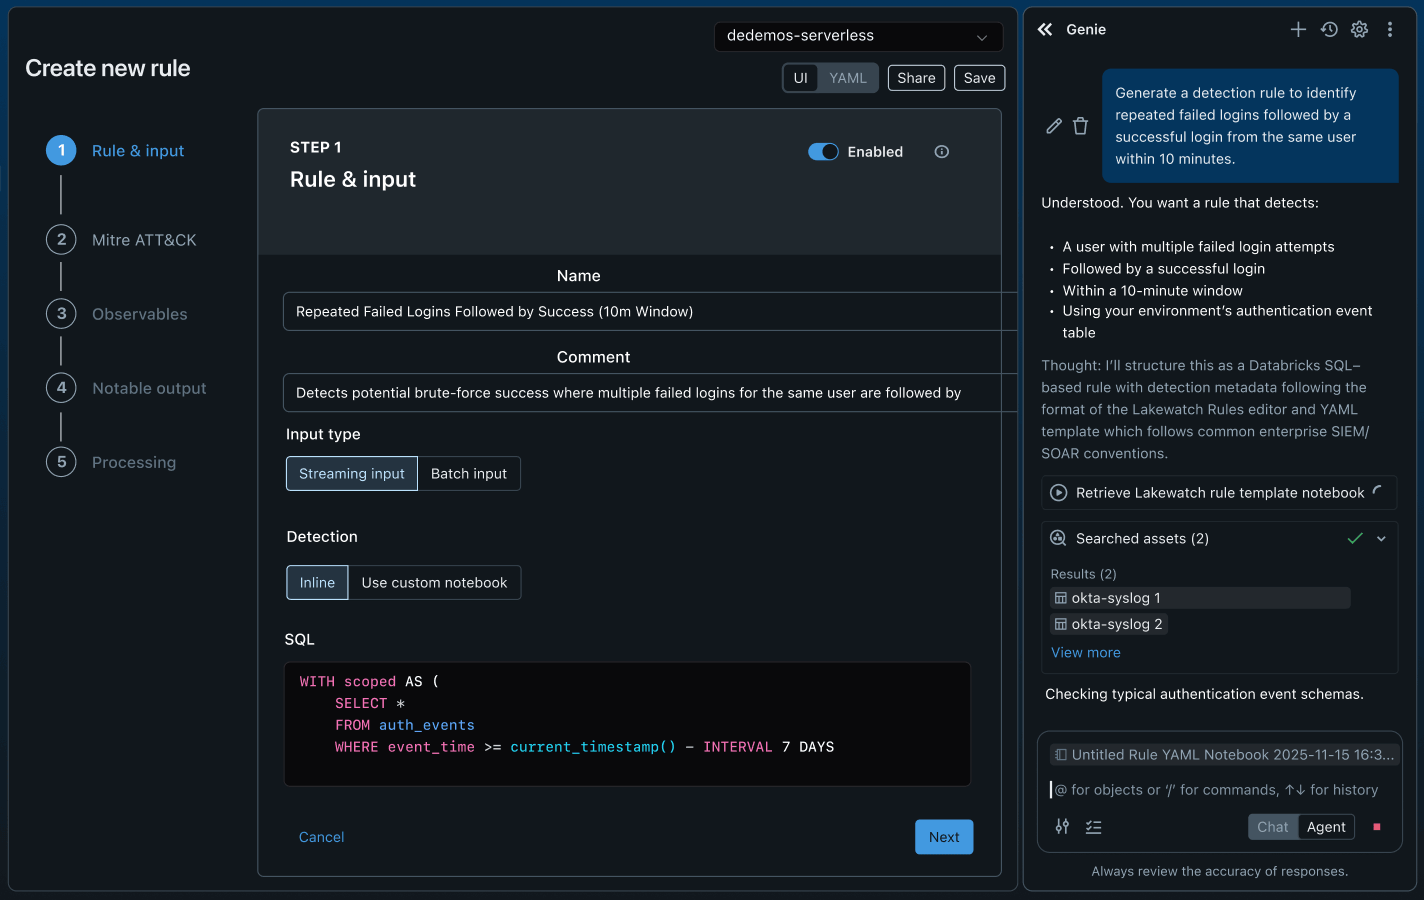1424x900 pixels.
Task: Go to Mitre ATT&CK step
Action: pos(144,240)
